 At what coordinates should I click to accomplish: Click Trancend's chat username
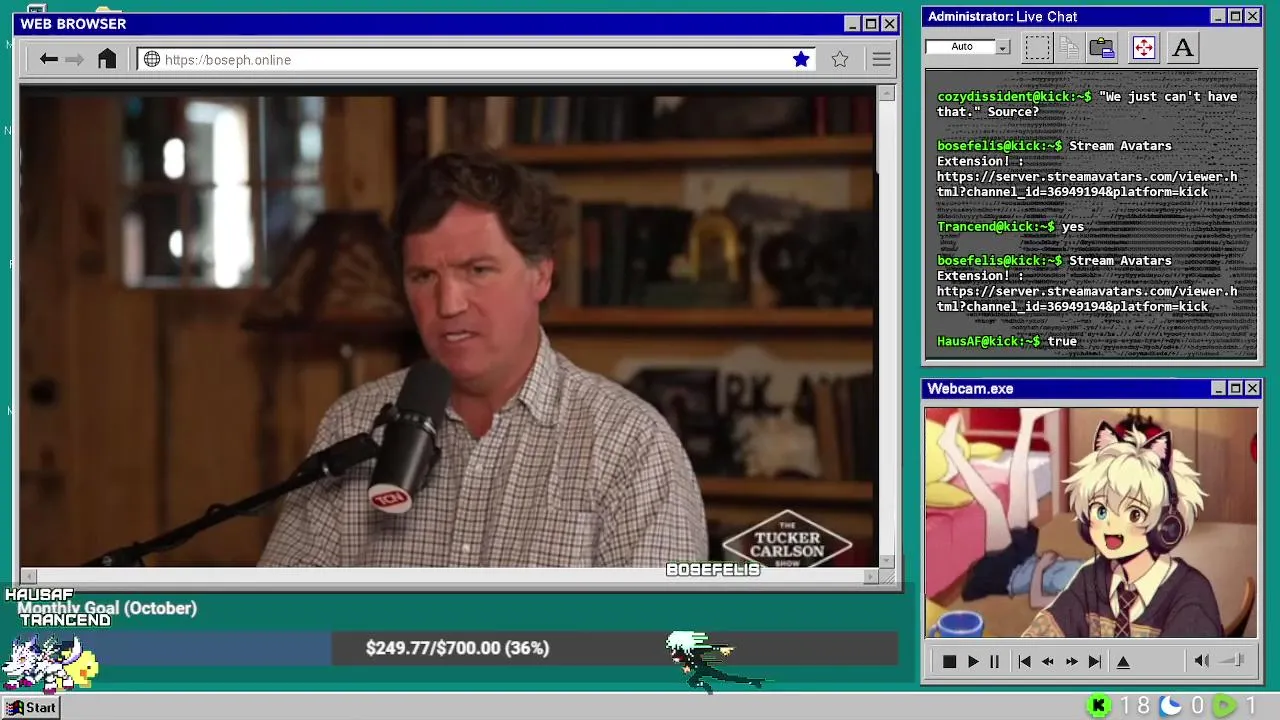pyautogui.click(x=995, y=226)
